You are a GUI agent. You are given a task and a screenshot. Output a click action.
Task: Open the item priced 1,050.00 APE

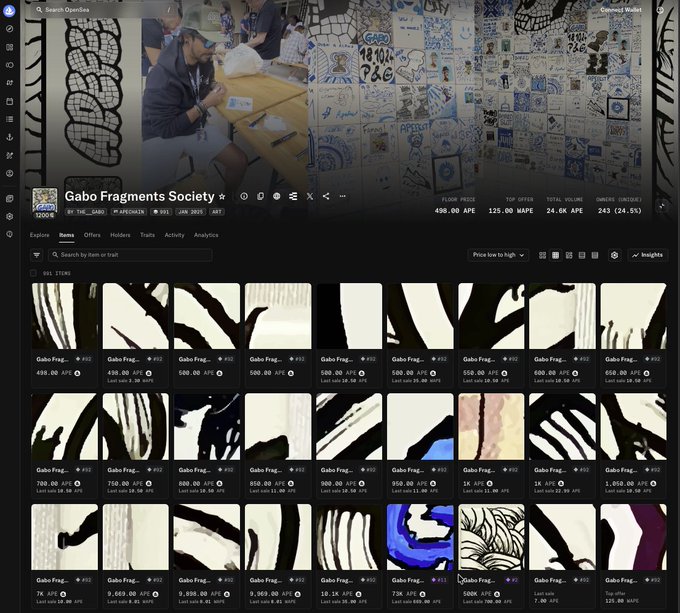click(x=634, y=444)
